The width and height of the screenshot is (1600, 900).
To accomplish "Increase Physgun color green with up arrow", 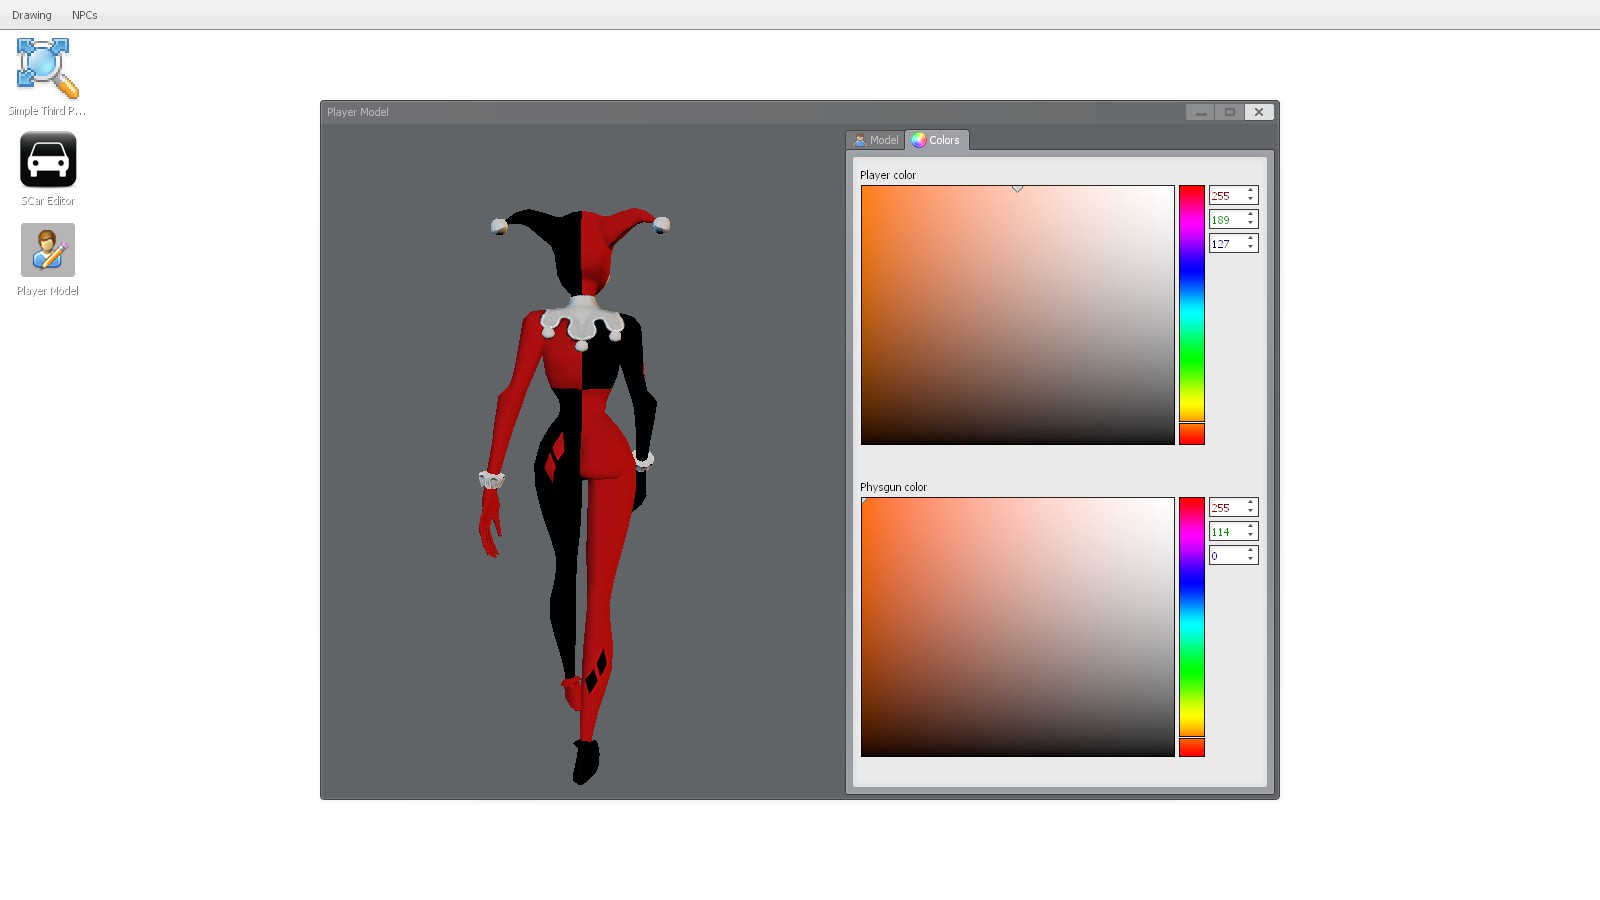I will pos(1251,527).
